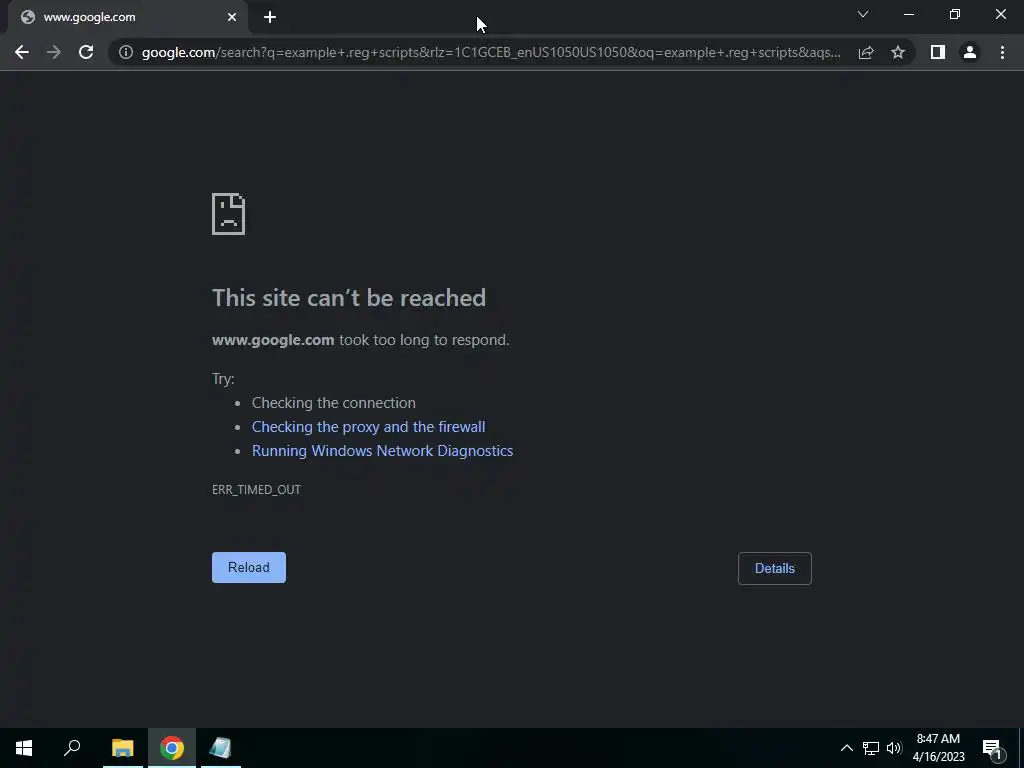This screenshot has height=768, width=1024.
Task: Close the www.google.com tab
Action: click(x=232, y=17)
